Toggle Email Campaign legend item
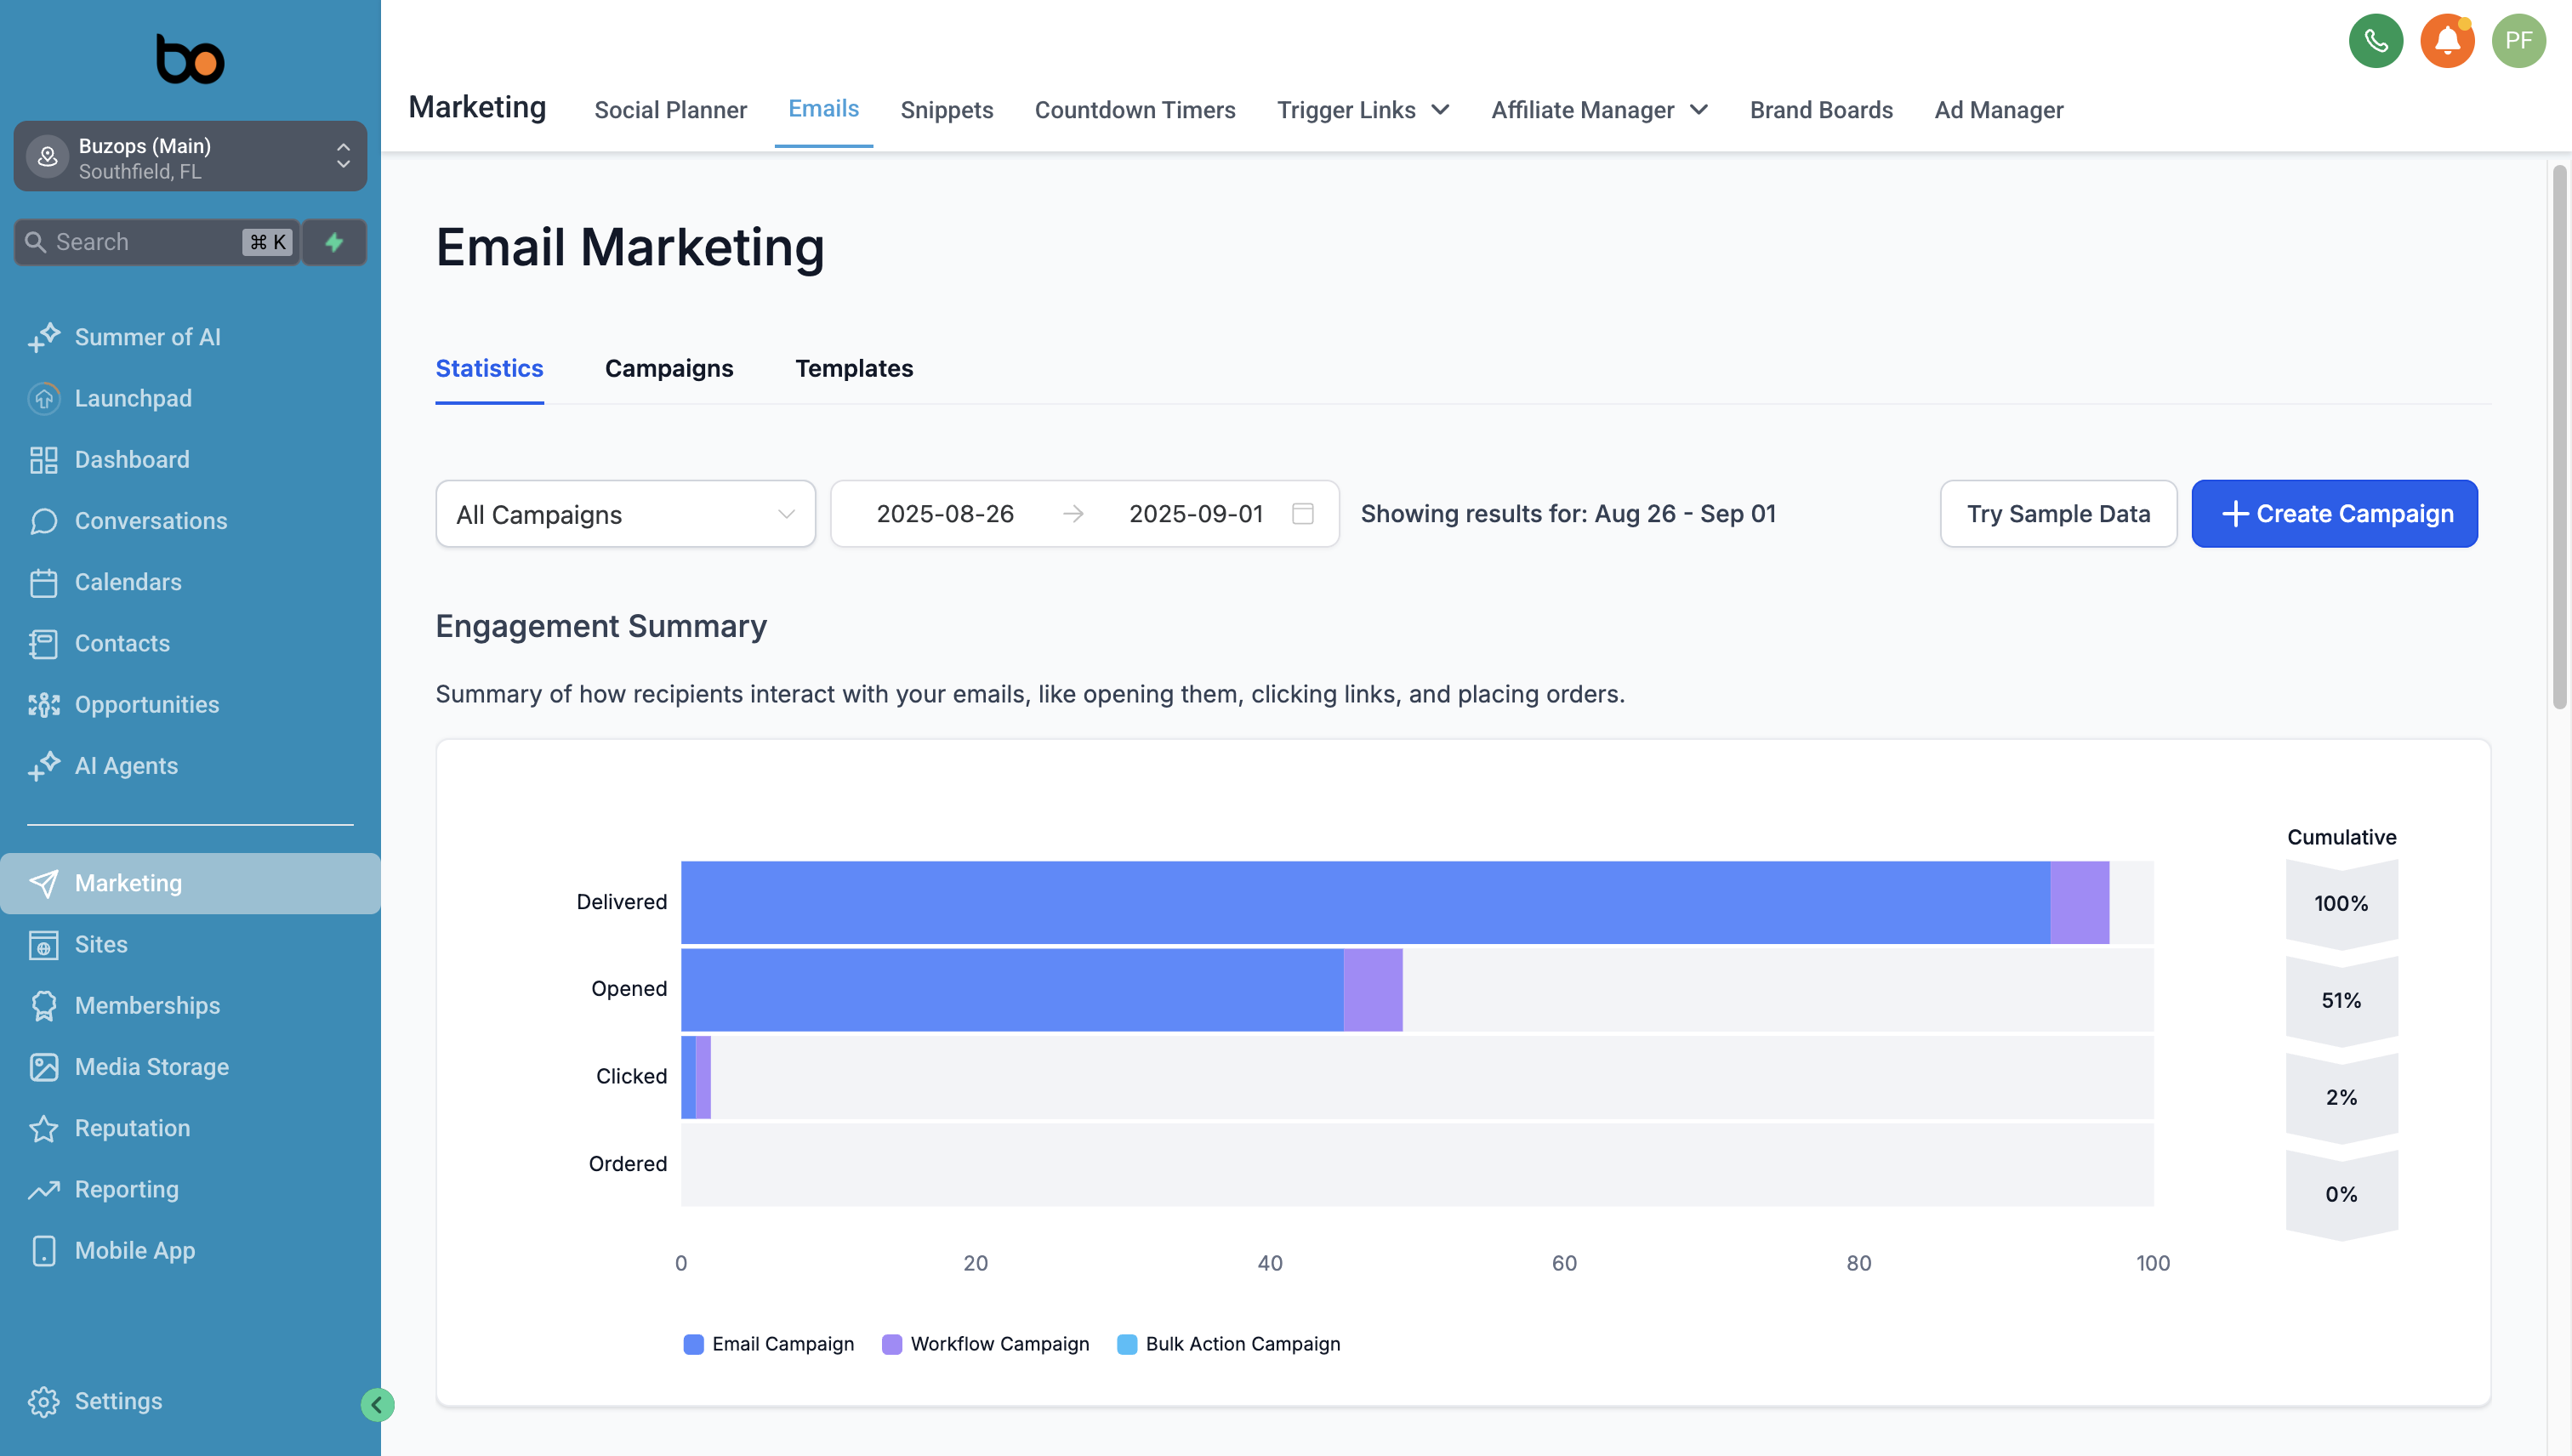The height and width of the screenshot is (1456, 2572). [x=769, y=1344]
